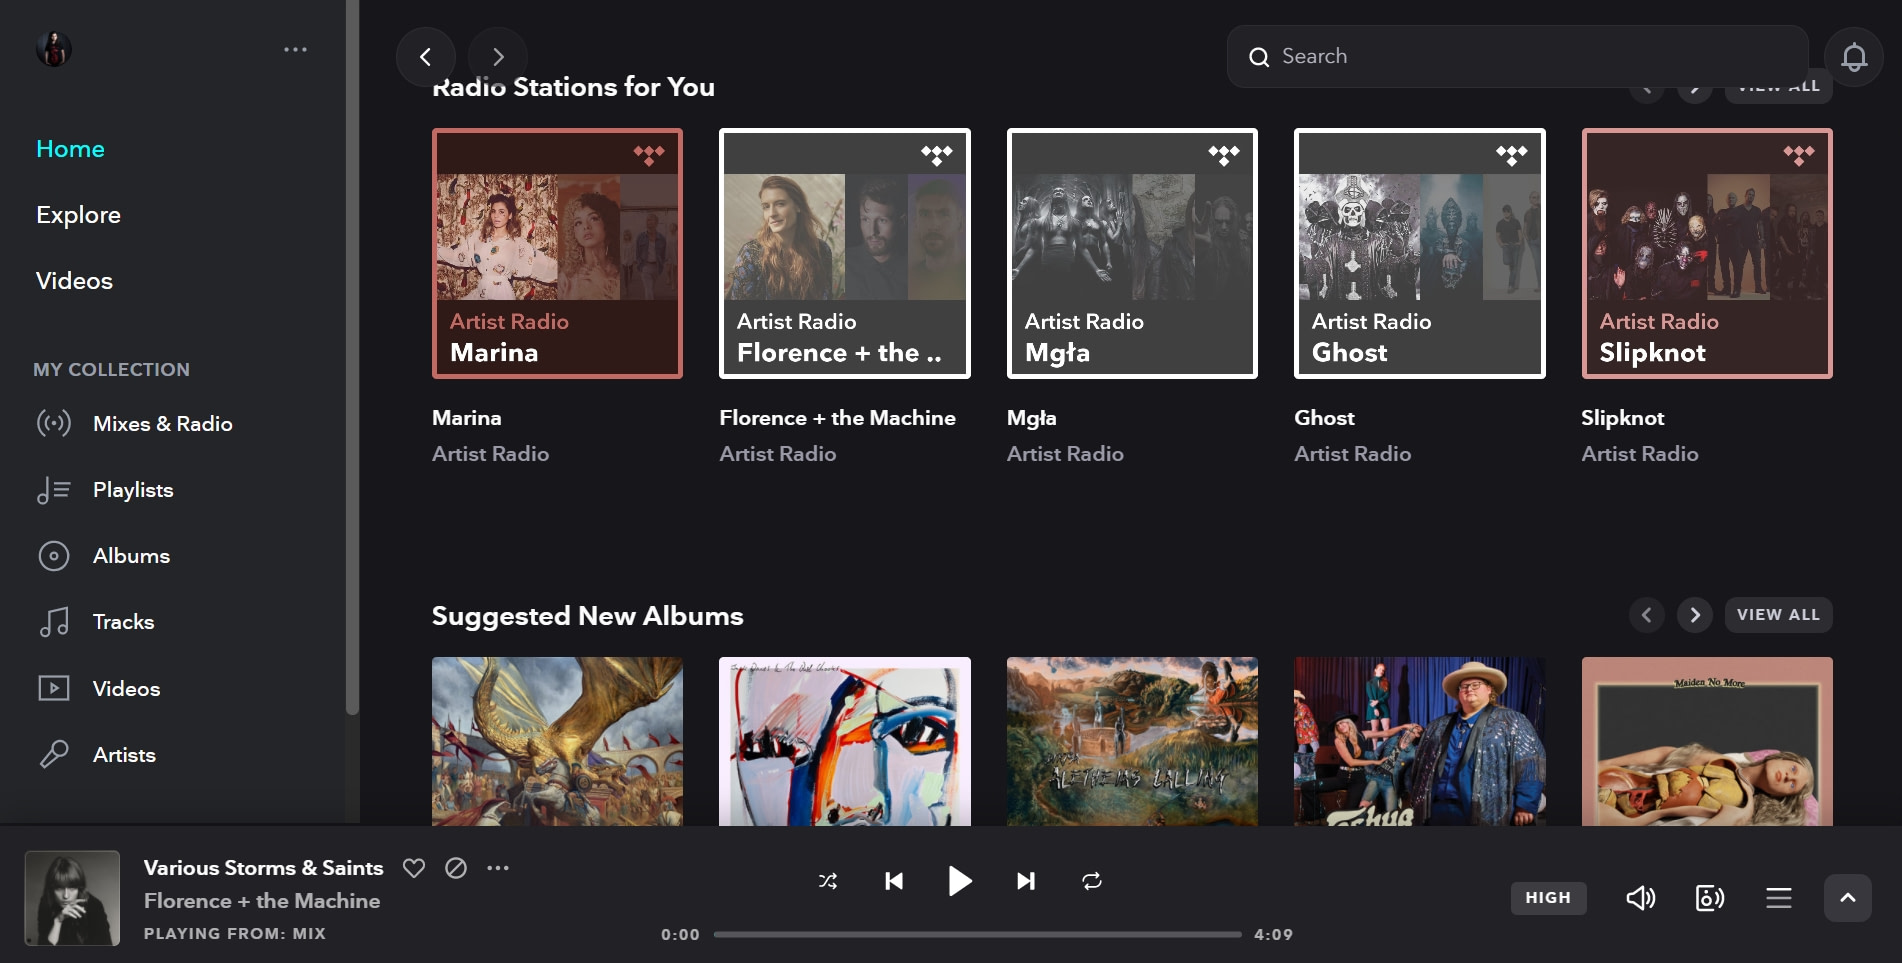Open the volume speaker control
The width and height of the screenshot is (1902, 963).
(x=1641, y=898)
